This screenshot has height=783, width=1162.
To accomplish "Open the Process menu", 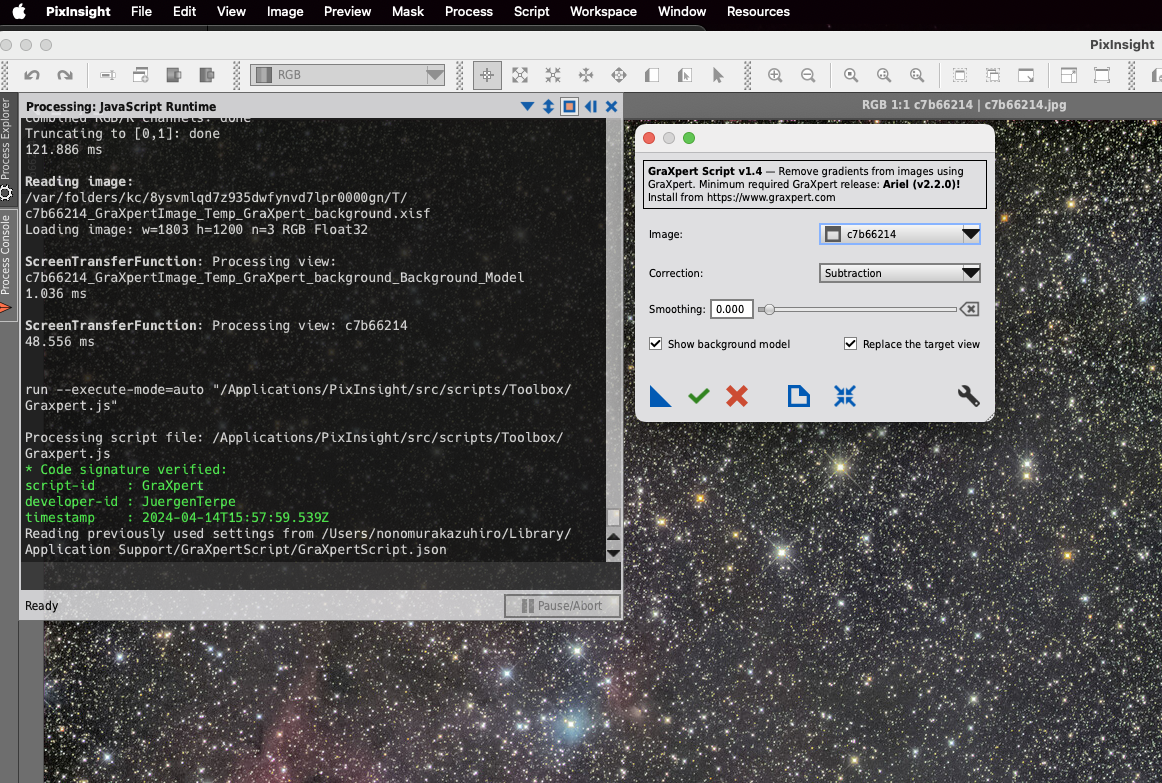I will pos(468,11).
